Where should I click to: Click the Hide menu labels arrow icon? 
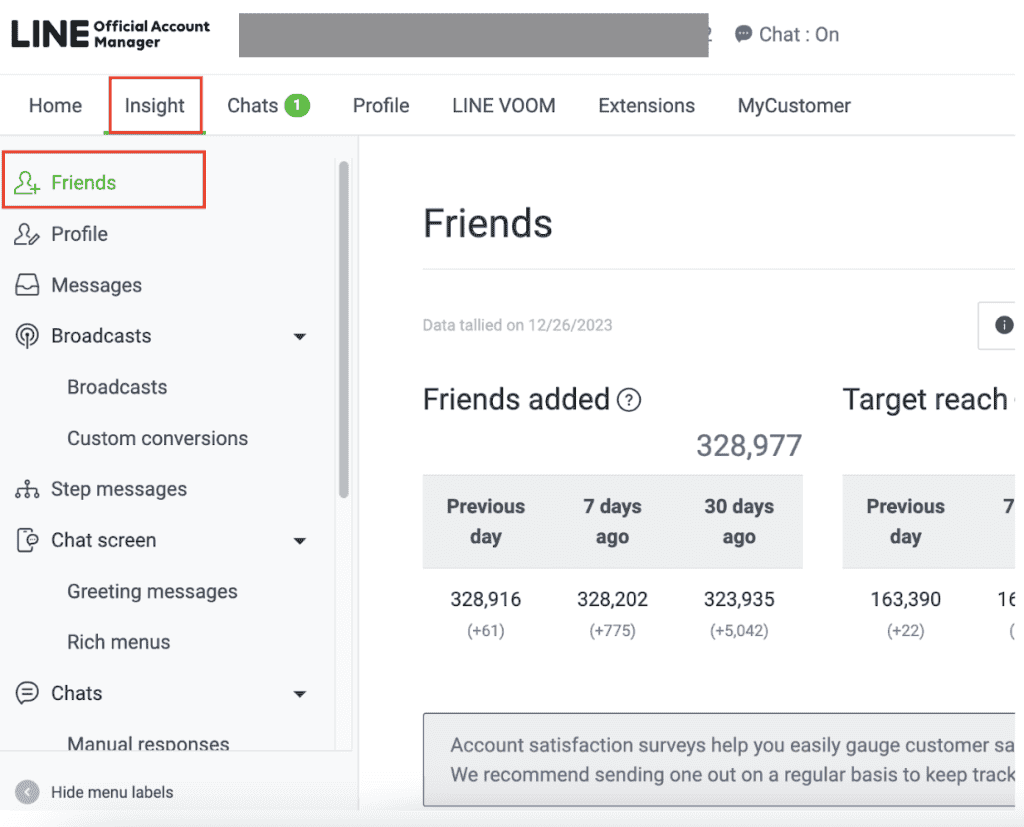pyautogui.click(x=27, y=792)
